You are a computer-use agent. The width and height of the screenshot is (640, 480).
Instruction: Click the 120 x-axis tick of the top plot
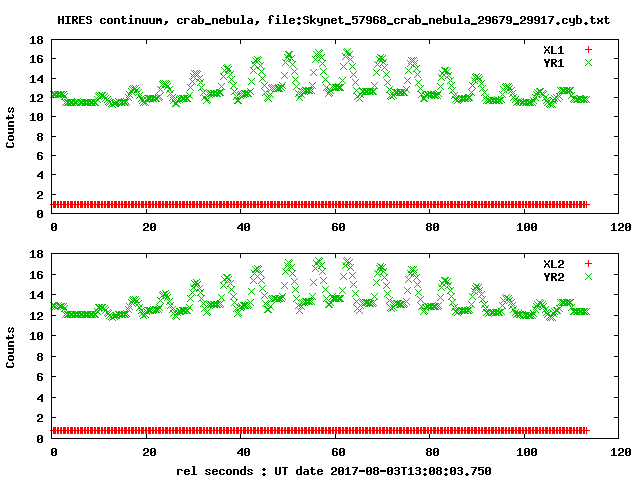point(621,227)
